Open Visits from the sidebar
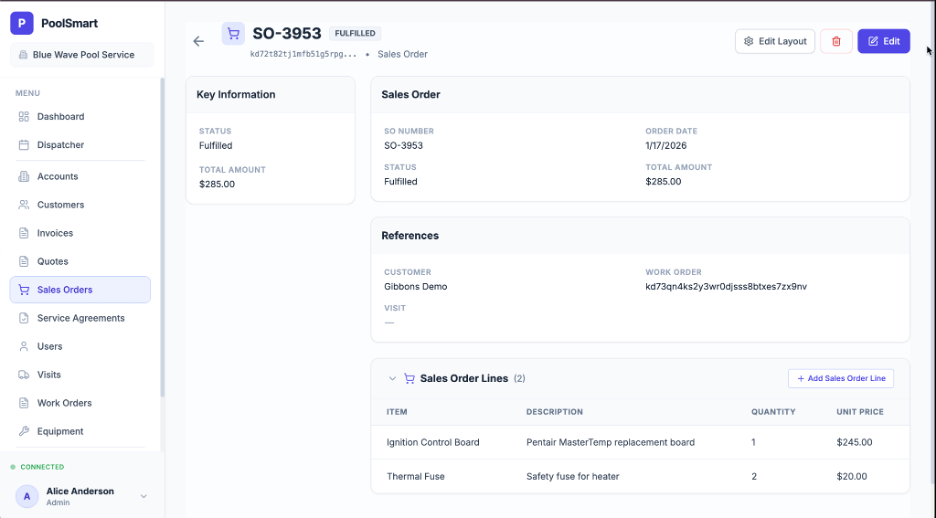 click(49, 375)
